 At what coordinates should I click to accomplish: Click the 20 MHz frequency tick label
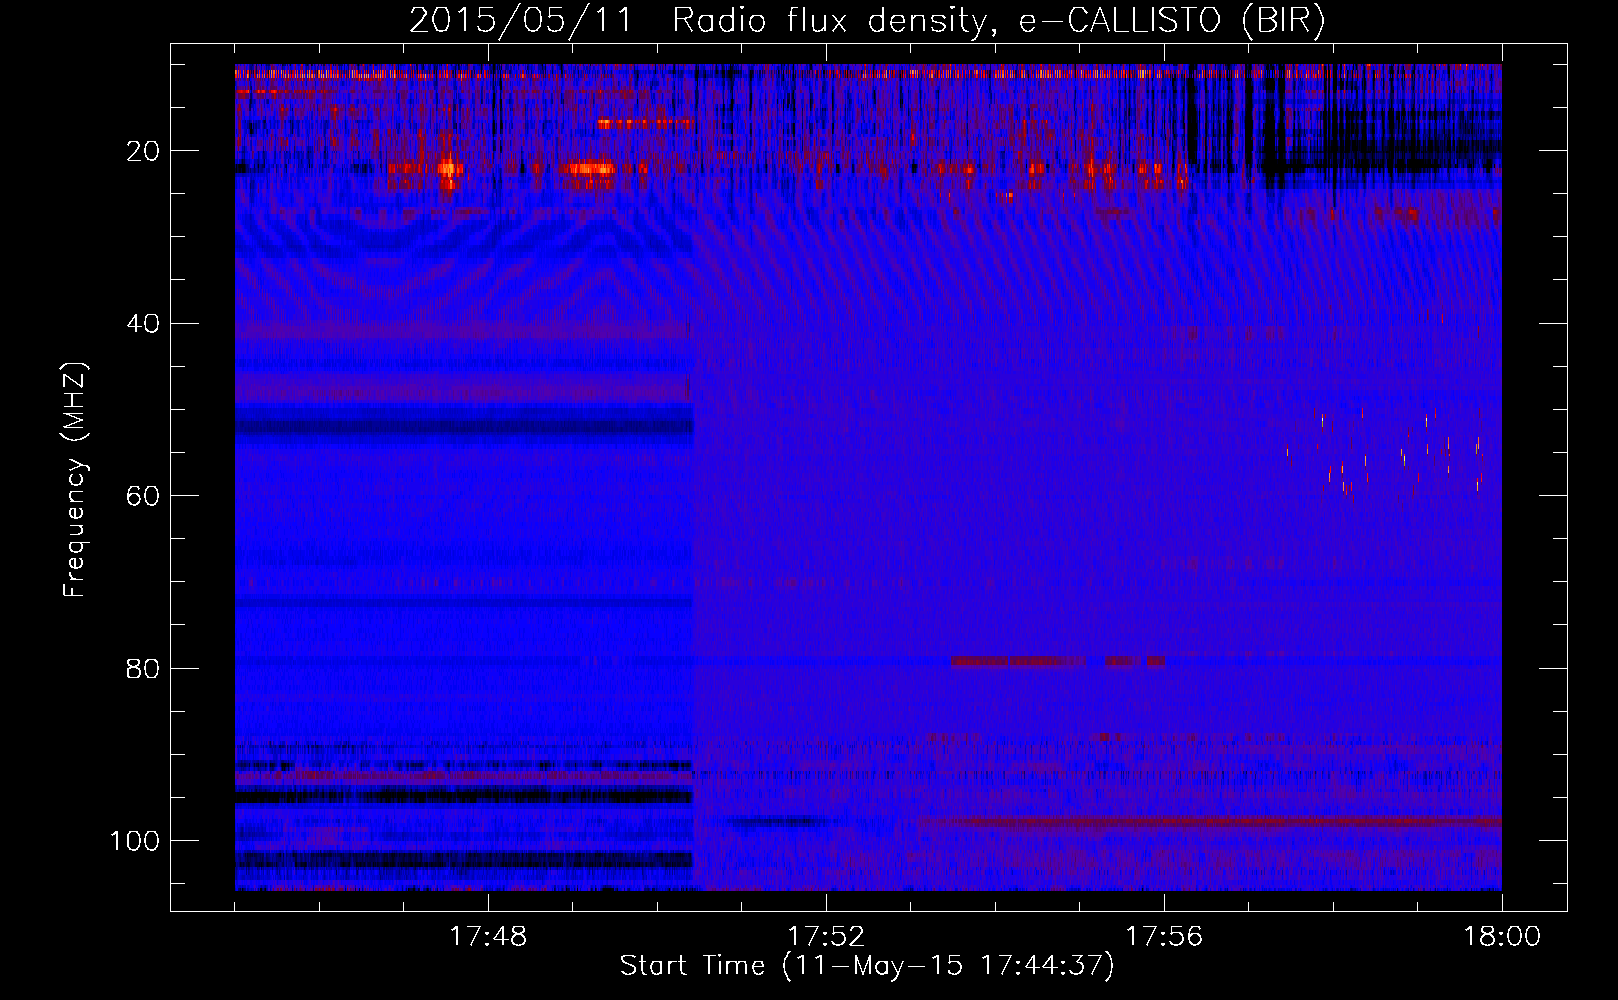[144, 151]
